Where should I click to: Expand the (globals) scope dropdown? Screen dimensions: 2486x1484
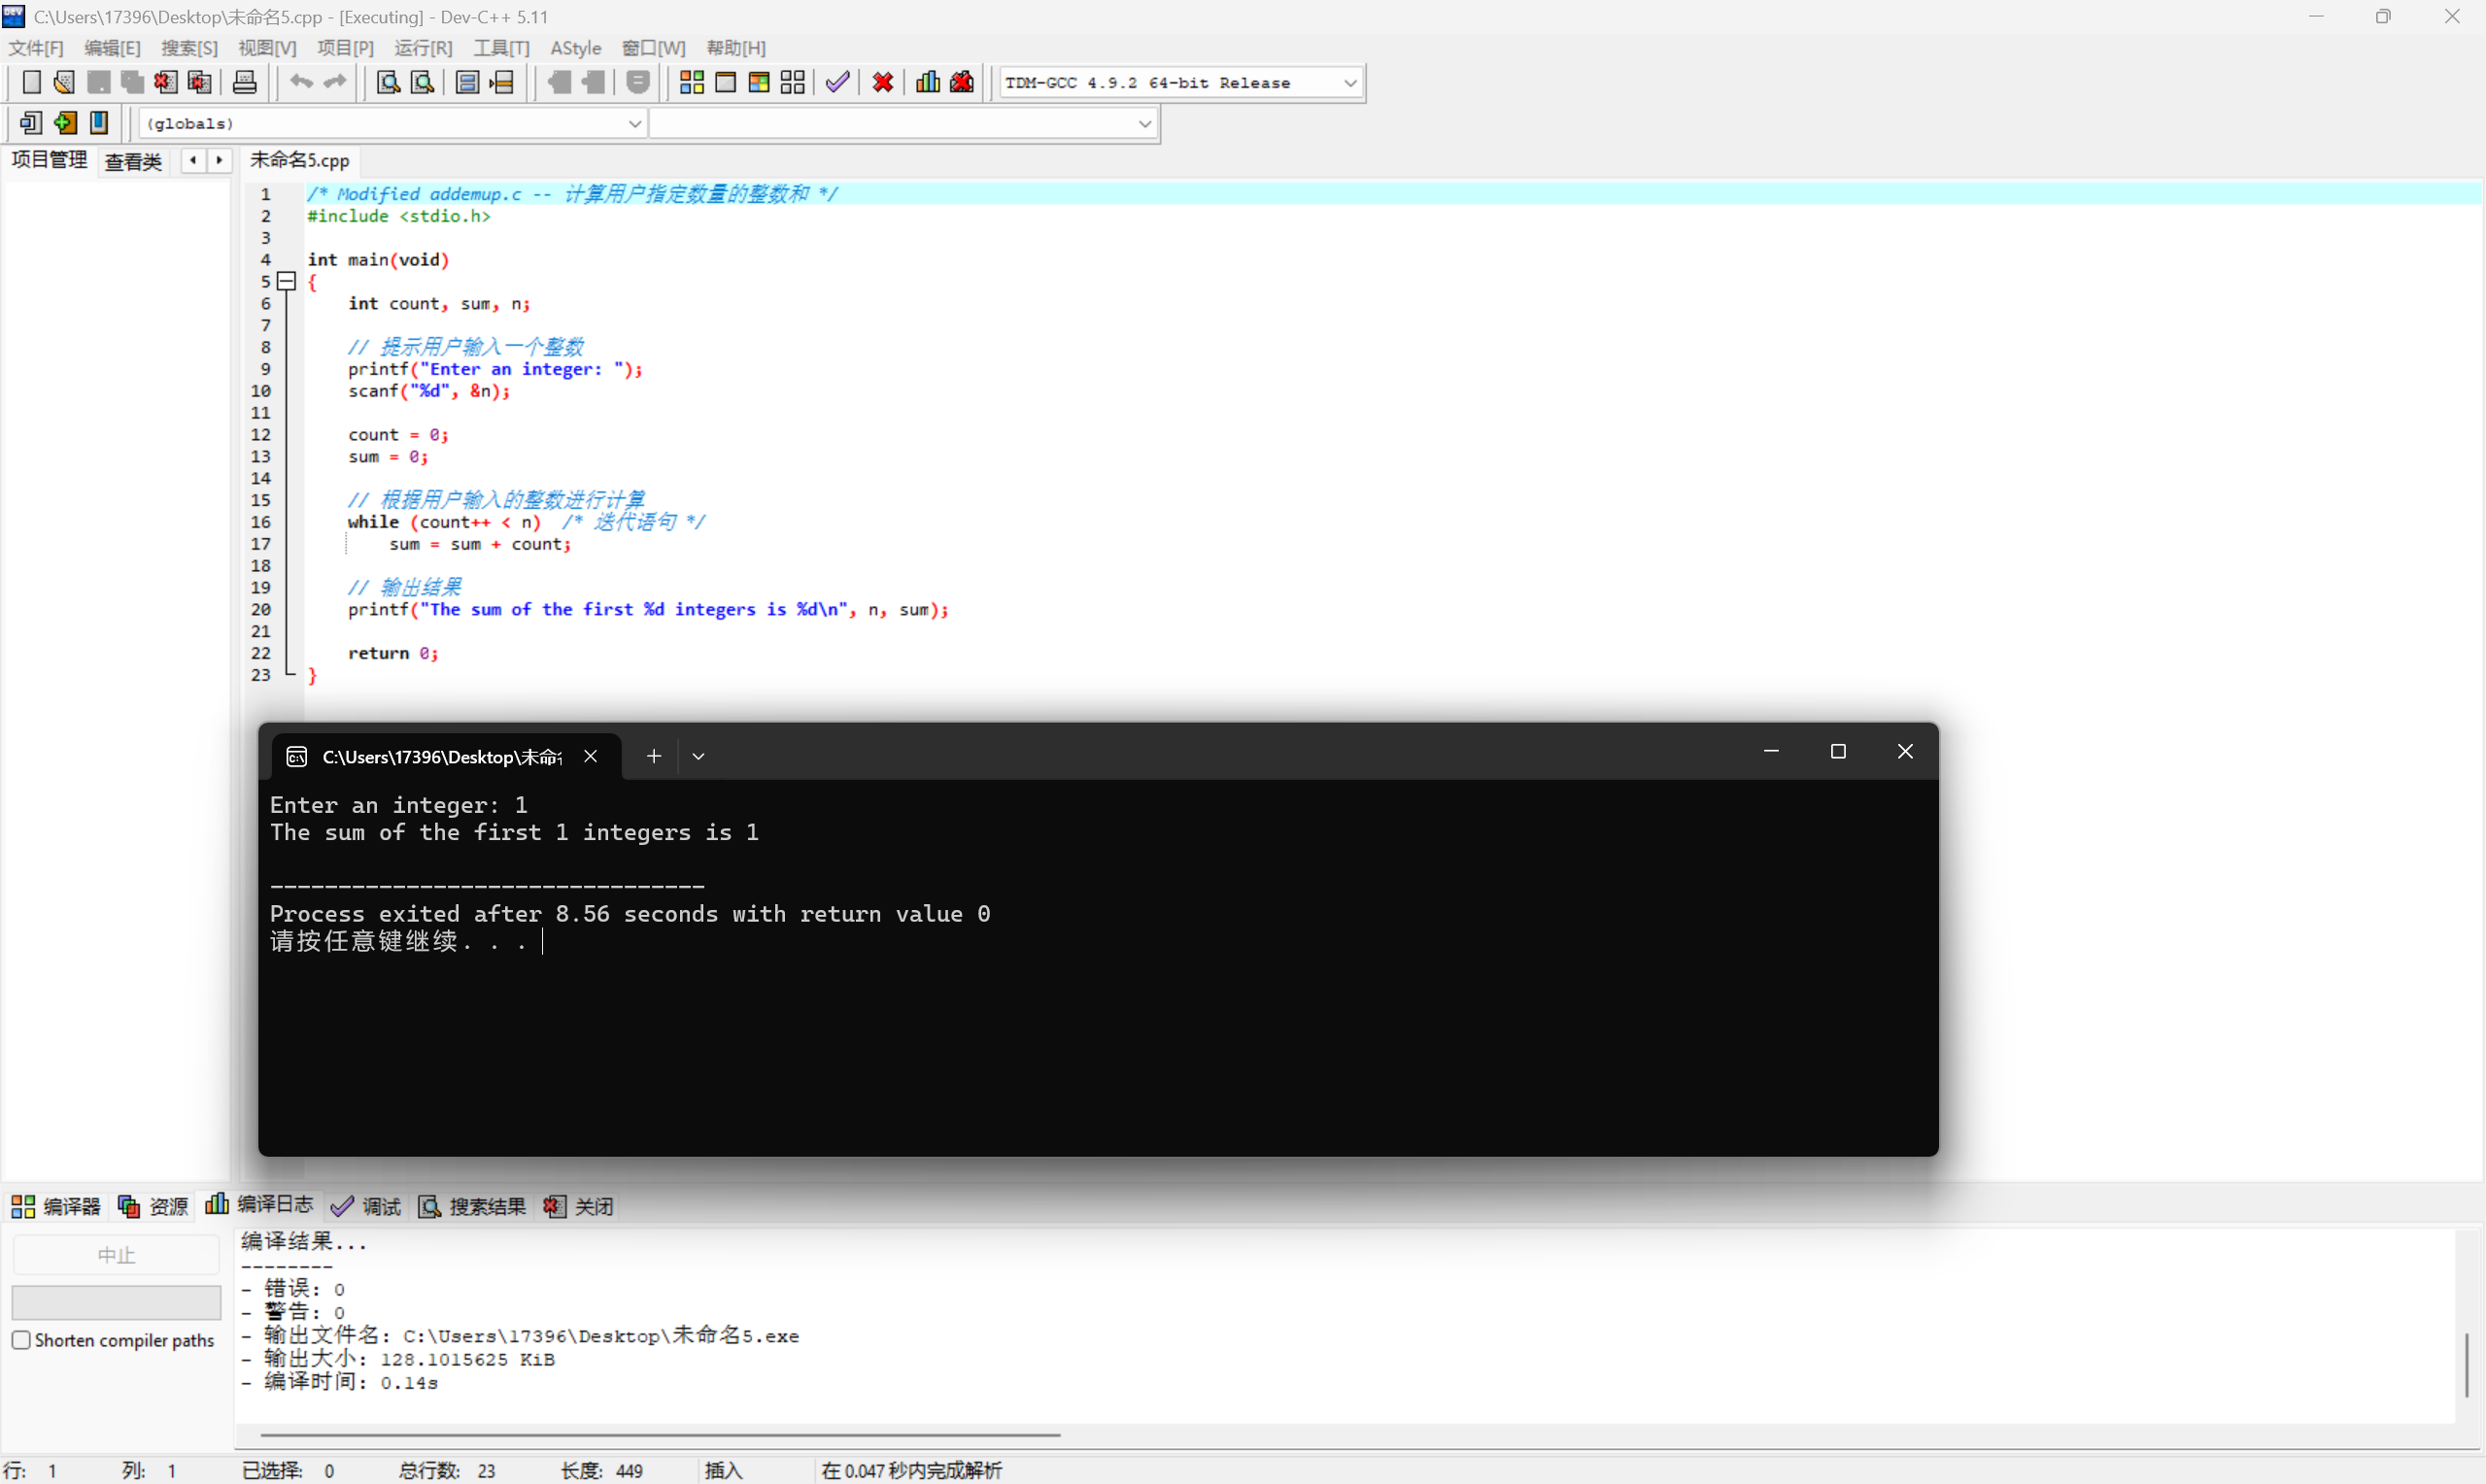[x=634, y=124]
